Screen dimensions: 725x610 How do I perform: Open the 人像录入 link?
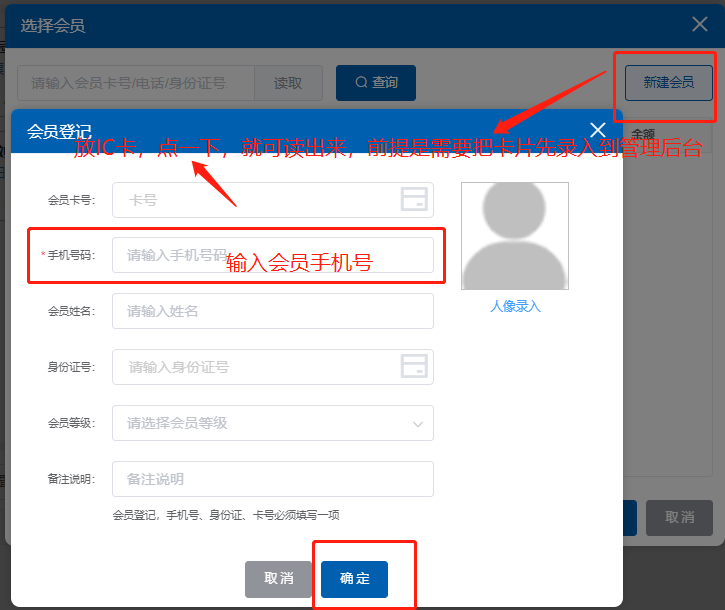(514, 307)
